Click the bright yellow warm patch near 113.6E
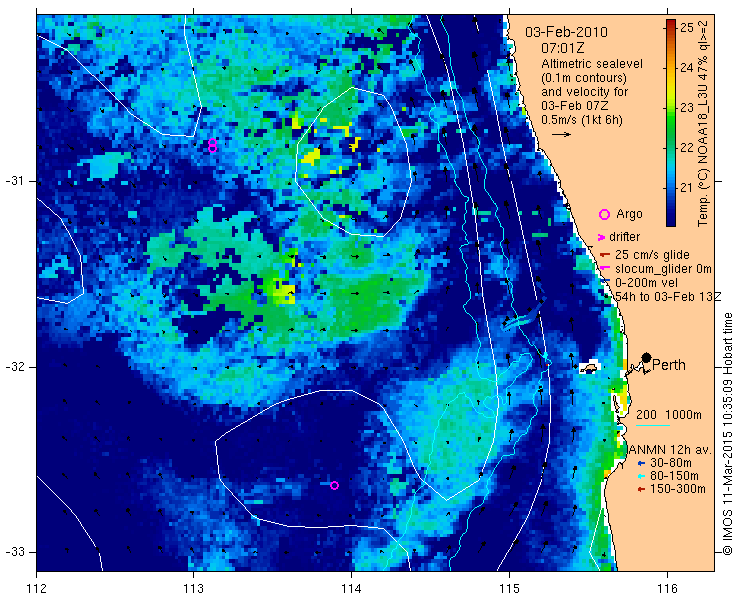Image resolution: width=740 pixels, height=600 pixels. pyautogui.click(x=284, y=291)
